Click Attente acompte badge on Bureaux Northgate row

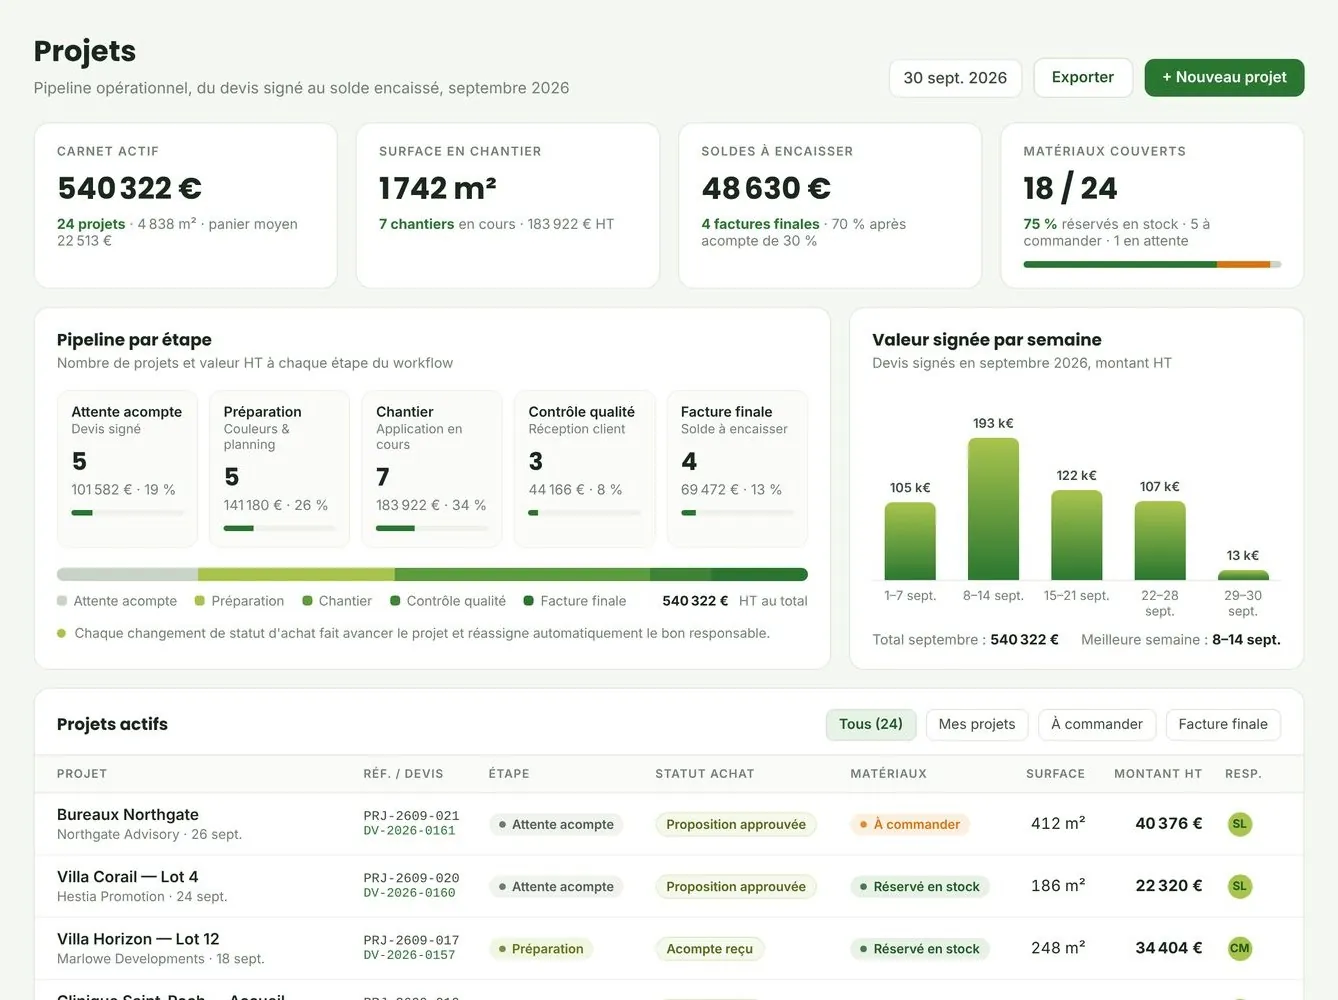556,825
